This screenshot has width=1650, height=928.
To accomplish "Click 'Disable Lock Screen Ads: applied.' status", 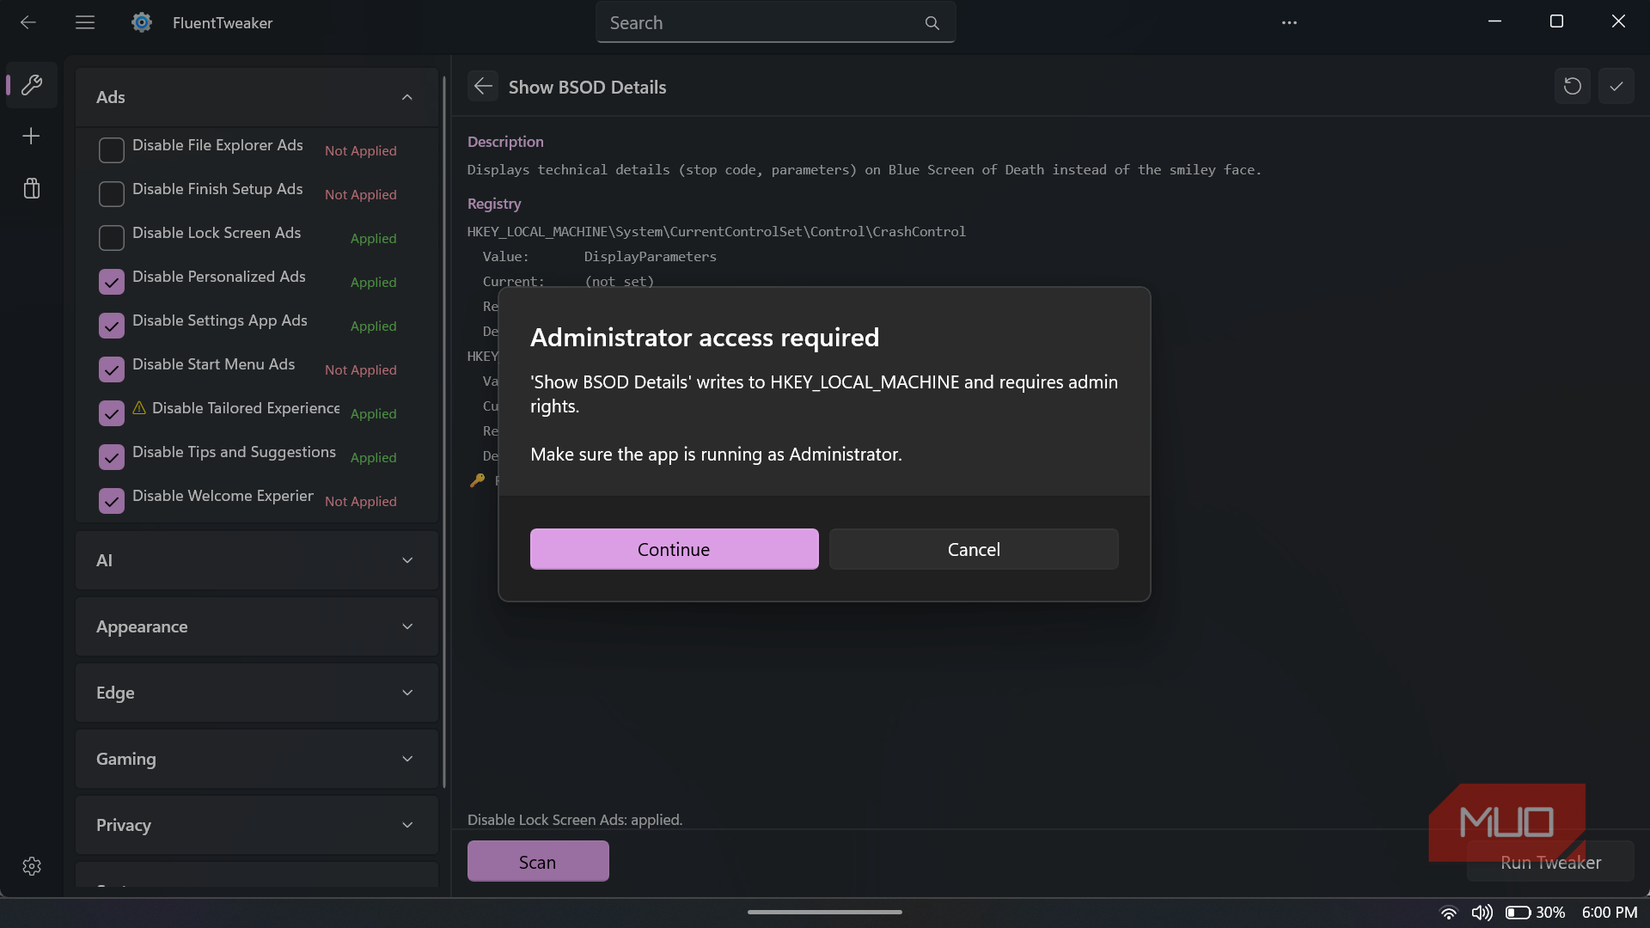I will [x=575, y=820].
